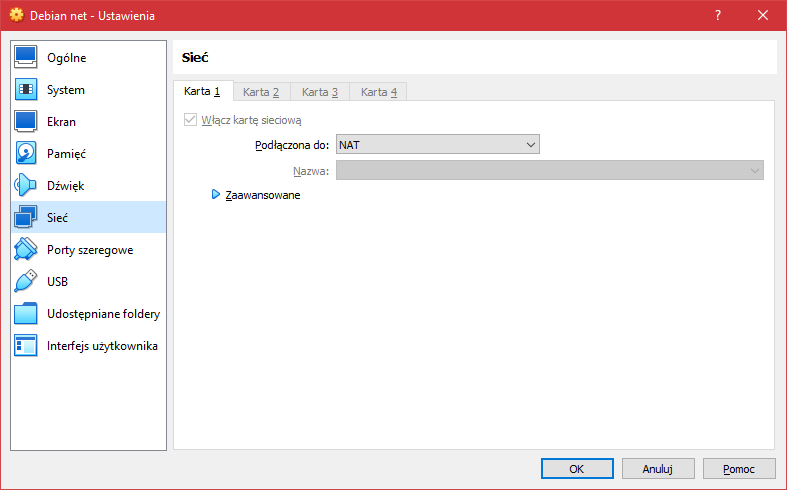
Task: Go to the Karta 4 tab
Action: coord(379,92)
